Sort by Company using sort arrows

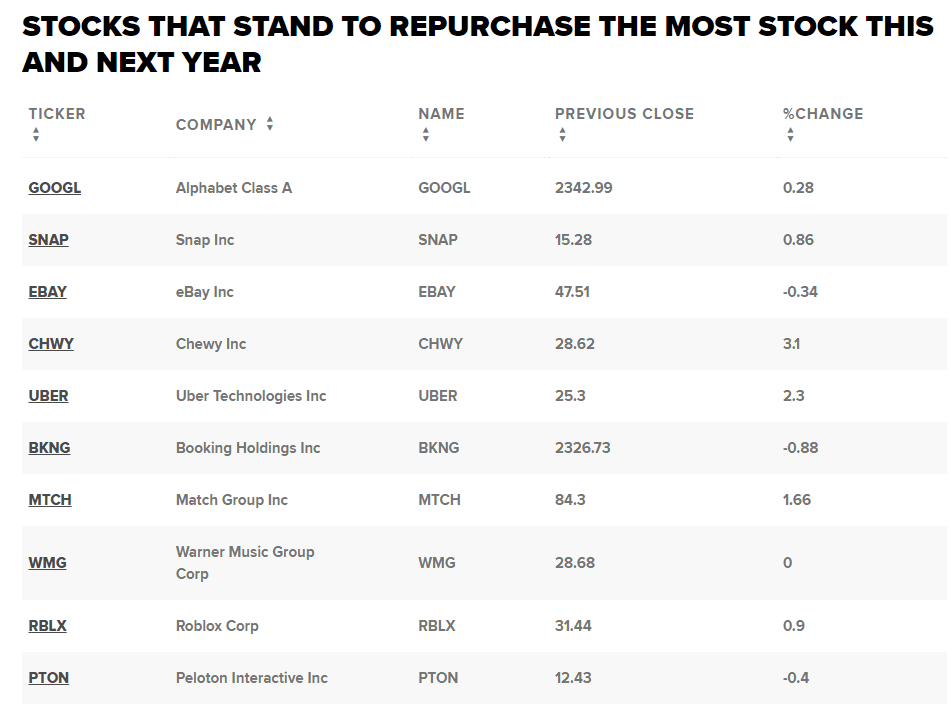pos(270,125)
